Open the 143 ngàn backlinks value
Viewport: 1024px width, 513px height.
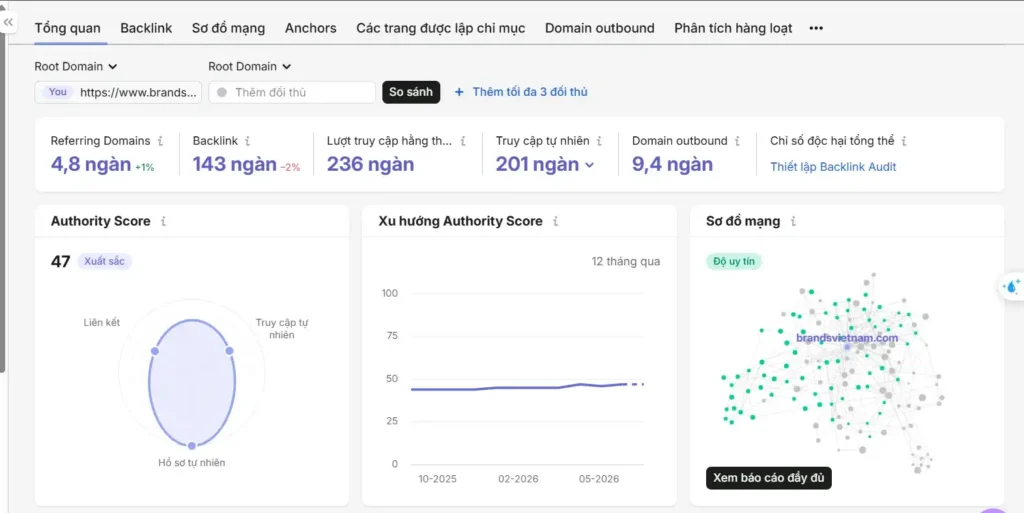pos(234,164)
